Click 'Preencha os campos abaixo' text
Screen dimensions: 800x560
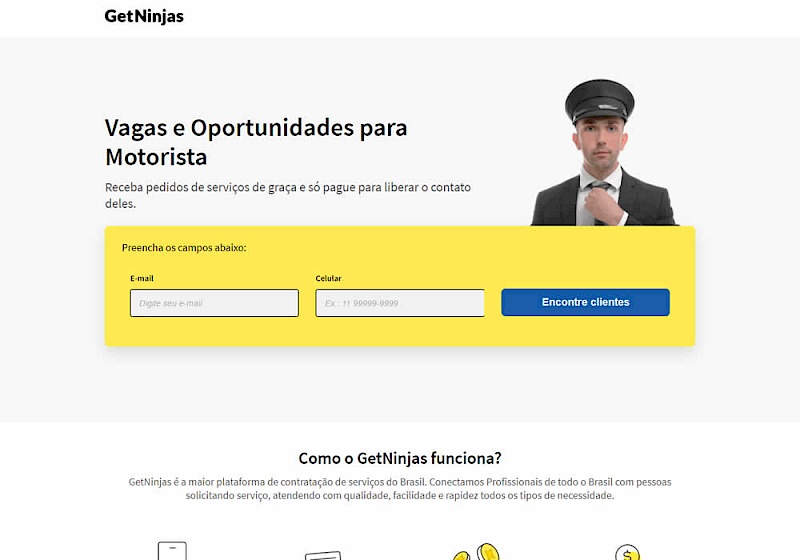[x=184, y=248]
